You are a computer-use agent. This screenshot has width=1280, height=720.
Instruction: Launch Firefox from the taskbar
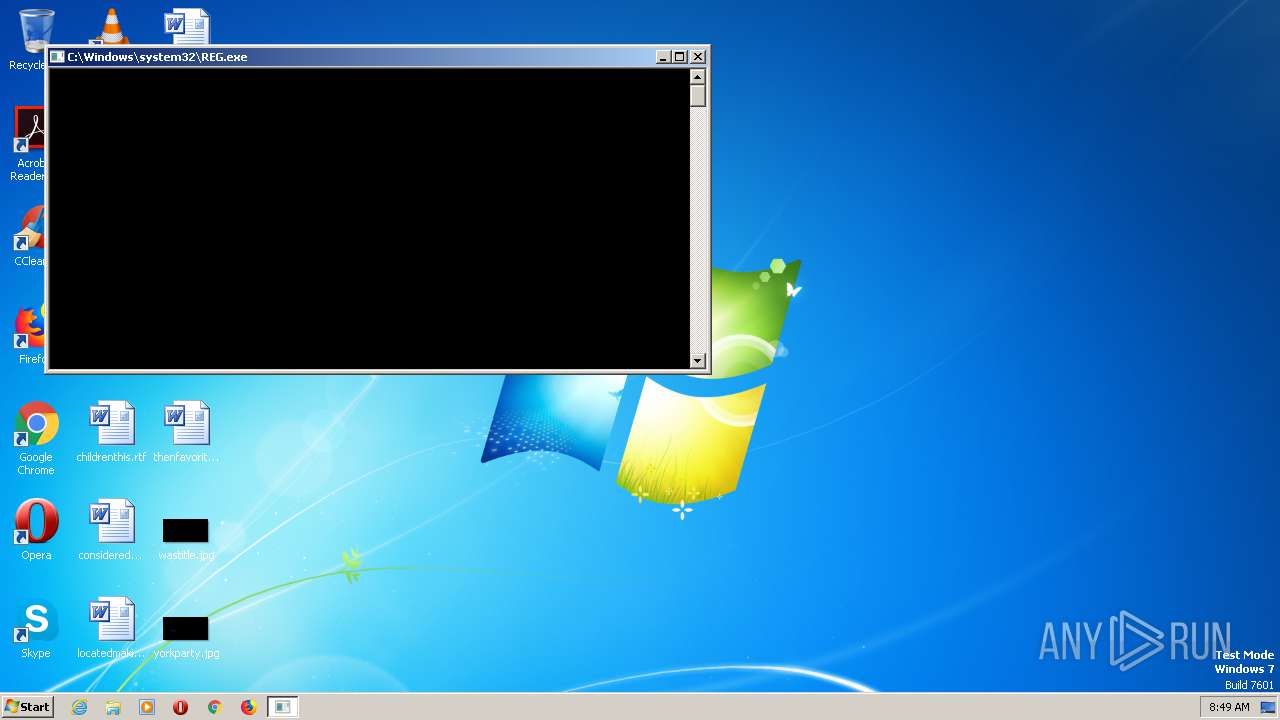coord(248,707)
